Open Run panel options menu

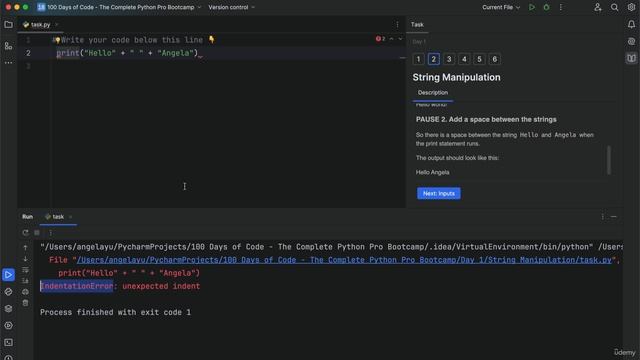pos(602,217)
